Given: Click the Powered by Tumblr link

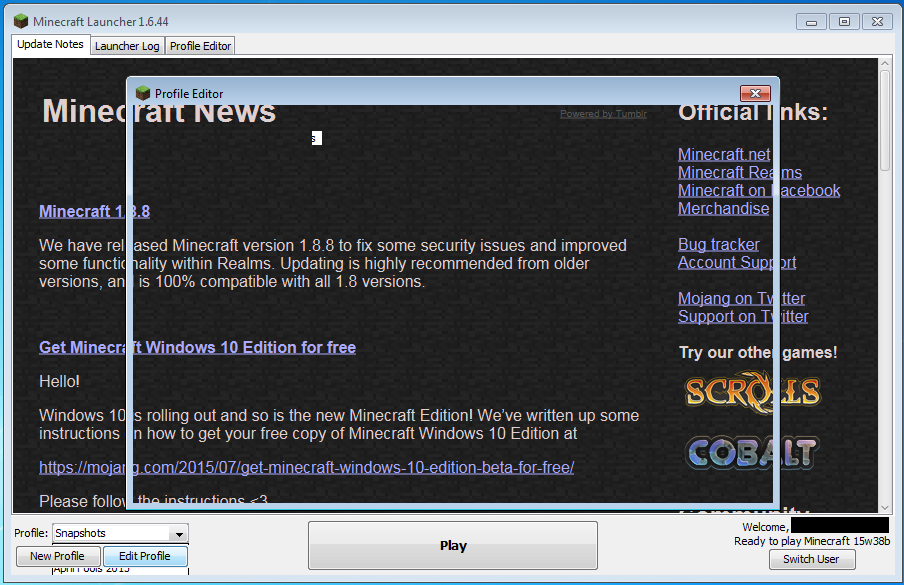Looking at the screenshot, I should tap(603, 114).
